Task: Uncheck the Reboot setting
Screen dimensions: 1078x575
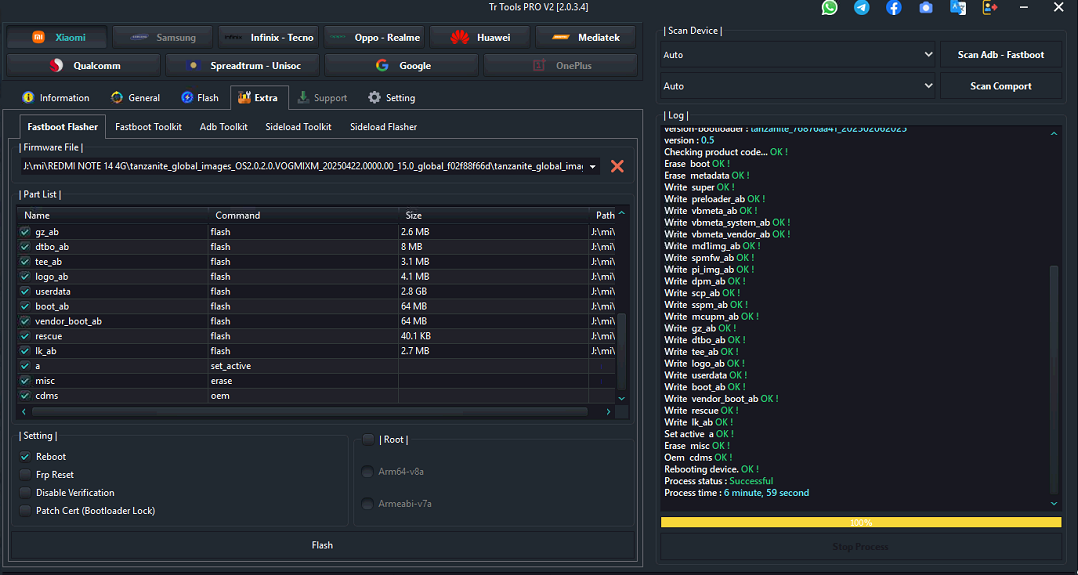Action: point(25,457)
